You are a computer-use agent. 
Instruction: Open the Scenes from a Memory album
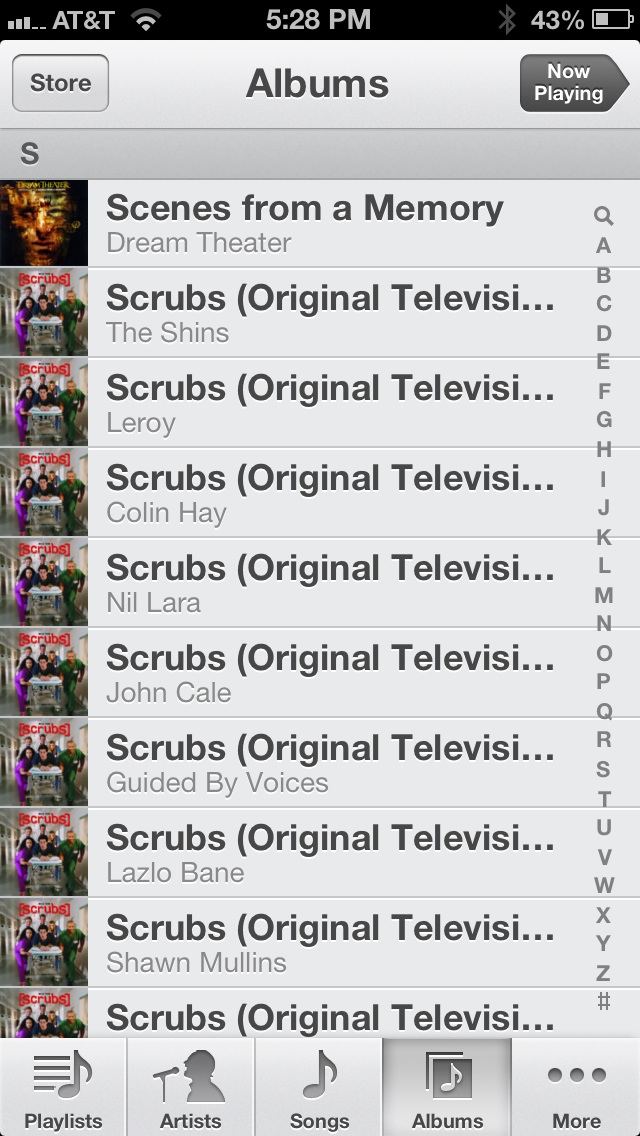pyautogui.click(x=320, y=223)
